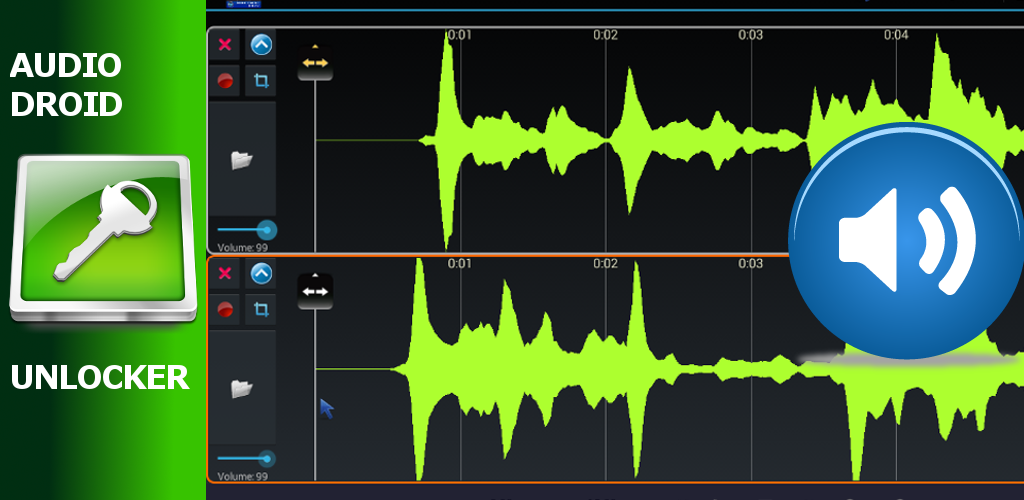Click 'Volume: 99' label on top track

tap(242, 247)
